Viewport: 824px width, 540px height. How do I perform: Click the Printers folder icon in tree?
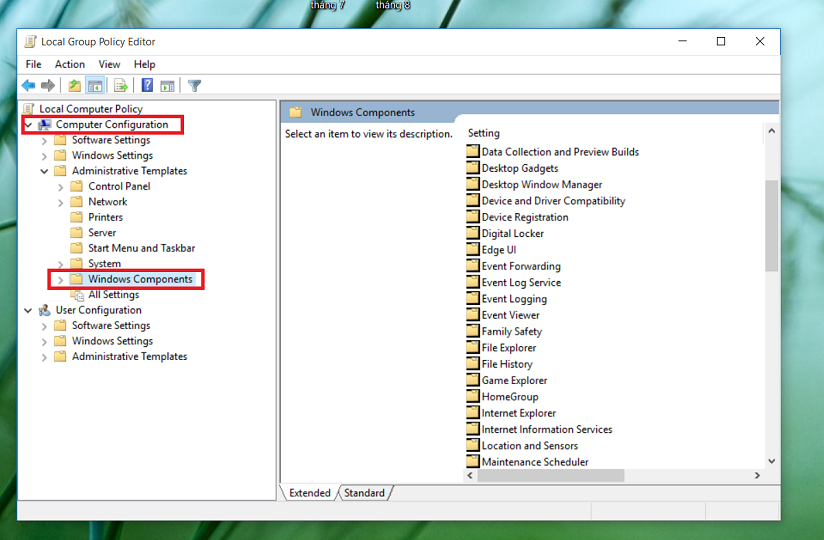click(77, 216)
